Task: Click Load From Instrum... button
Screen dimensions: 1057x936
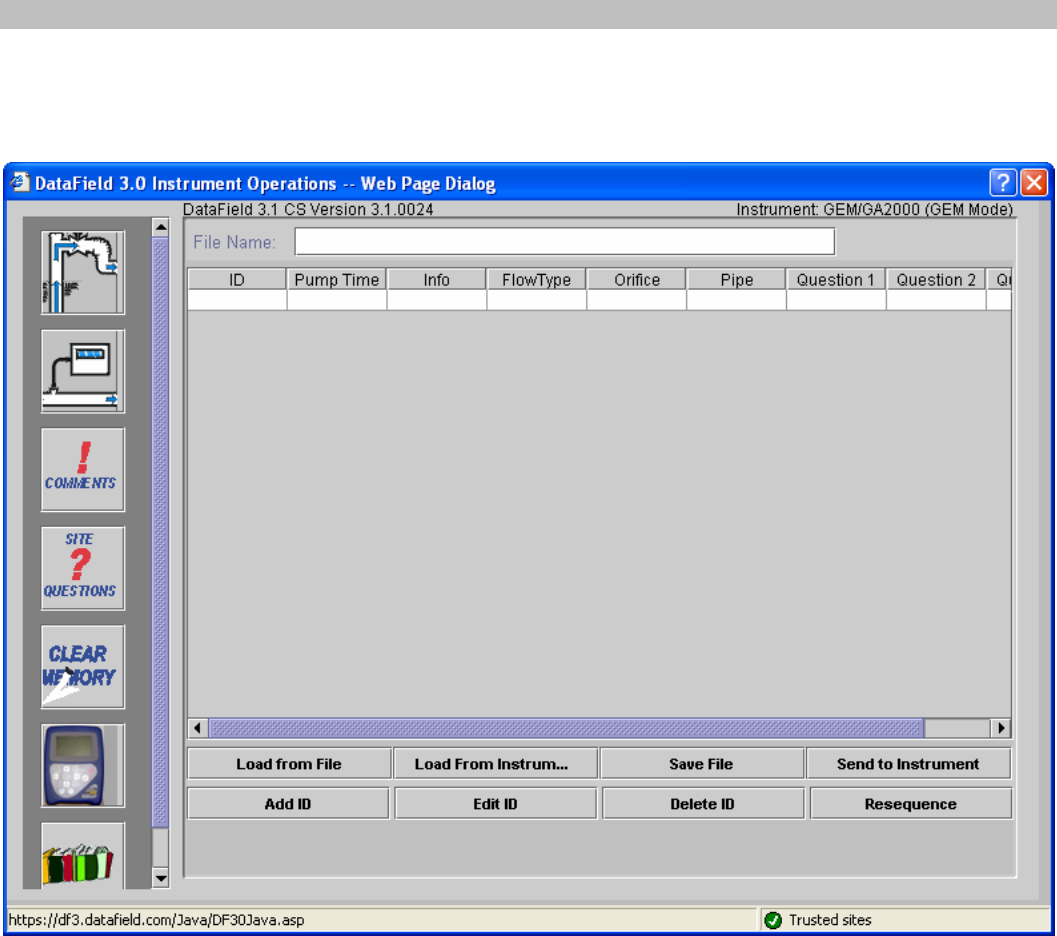Action: tap(495, 763)
